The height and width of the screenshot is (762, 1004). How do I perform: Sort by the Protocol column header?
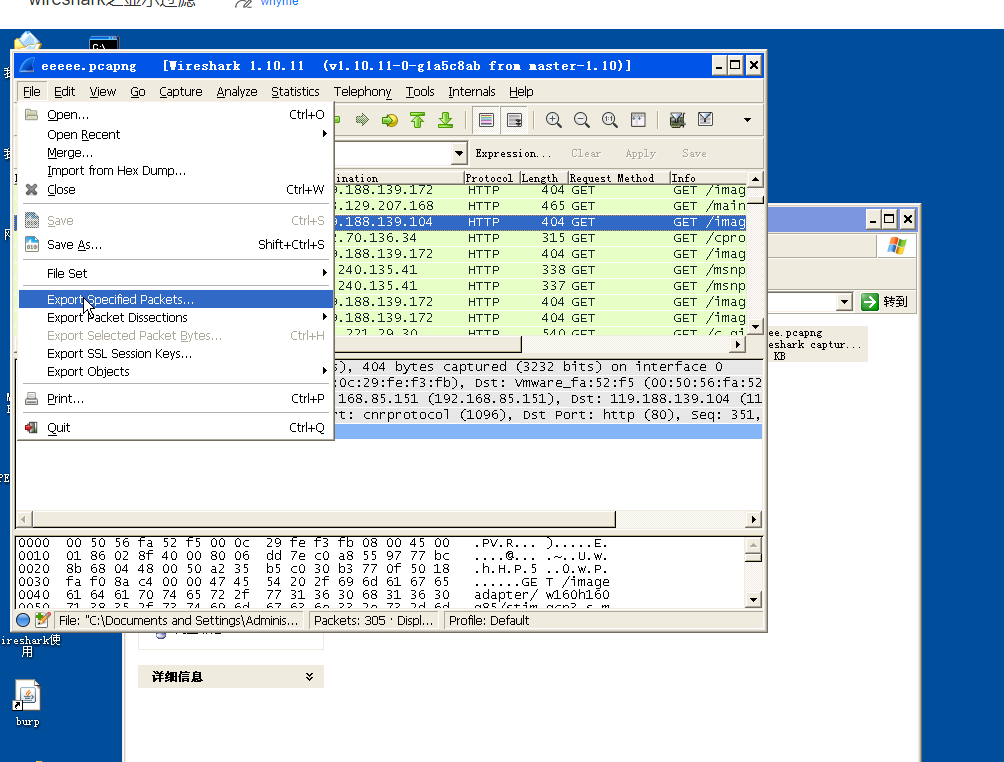click(x=490, y=178)
